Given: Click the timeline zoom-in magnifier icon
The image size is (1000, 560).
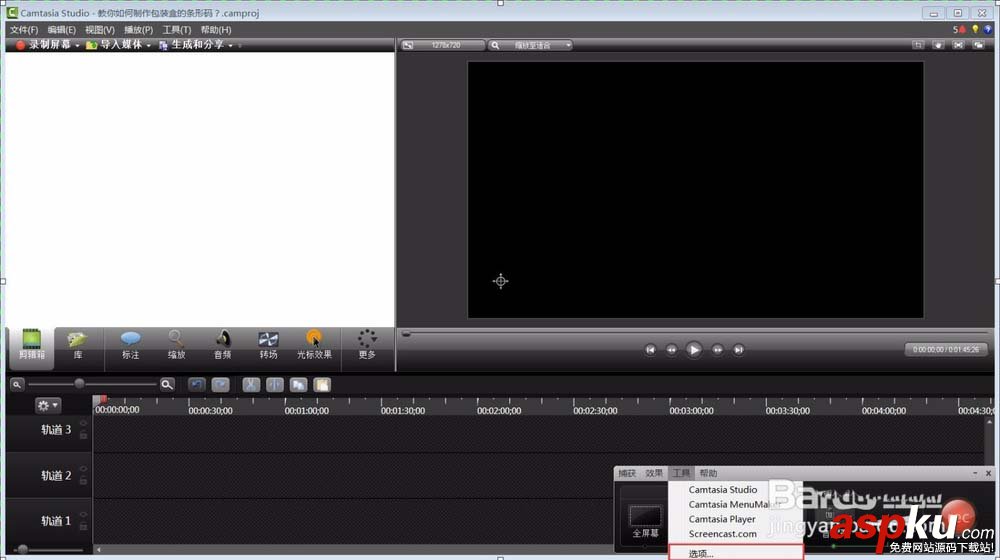Looking at the screenshot, I should [x=167, y=384].
